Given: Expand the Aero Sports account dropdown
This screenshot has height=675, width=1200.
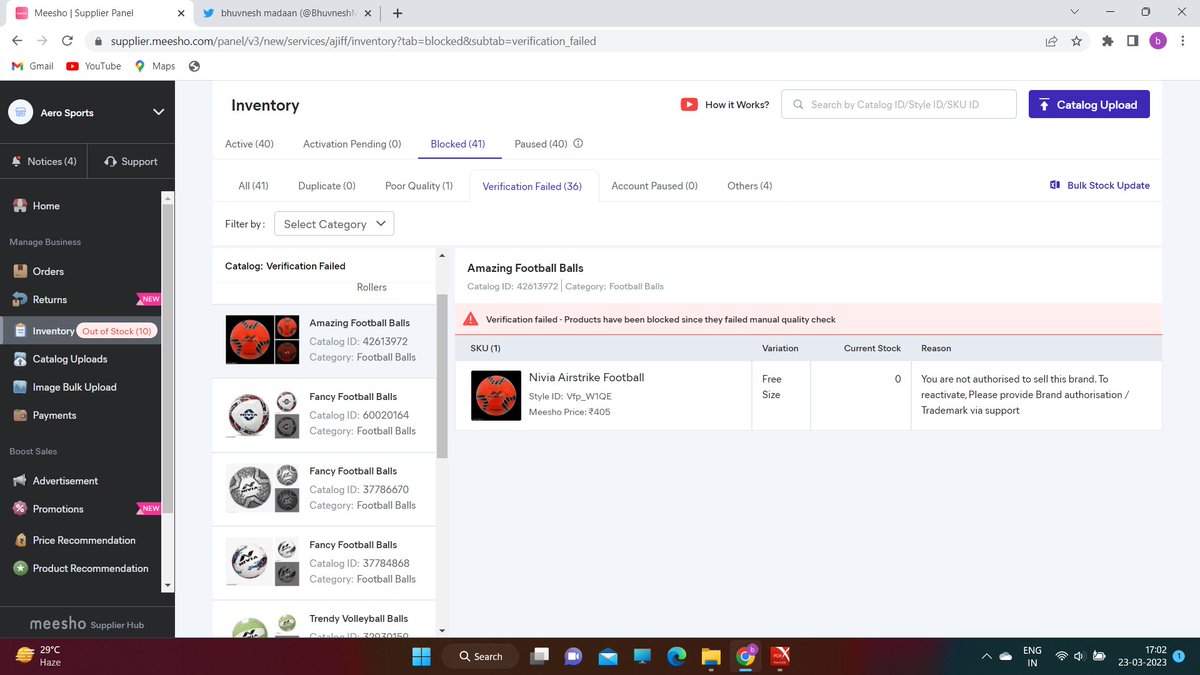Looking at the screenshot, I should 158,112.
